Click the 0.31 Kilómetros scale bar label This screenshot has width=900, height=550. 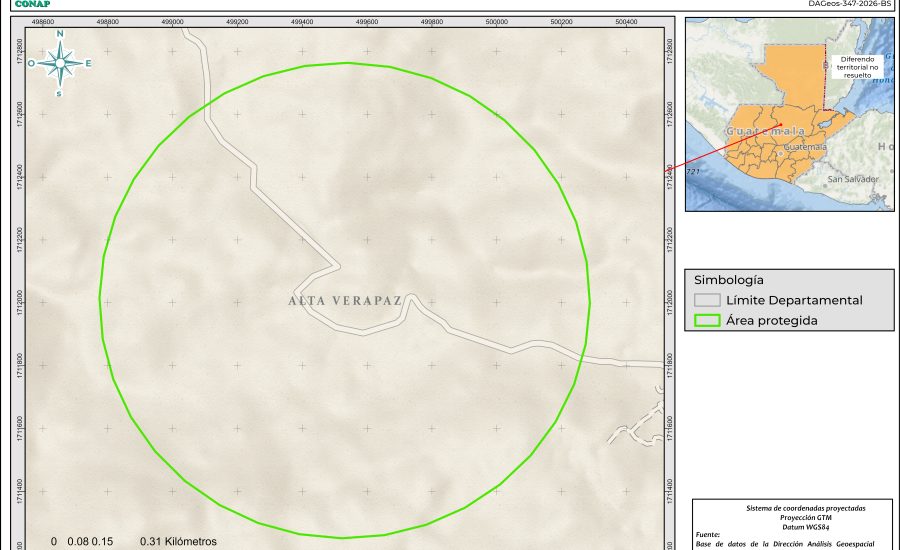(178, 542)
